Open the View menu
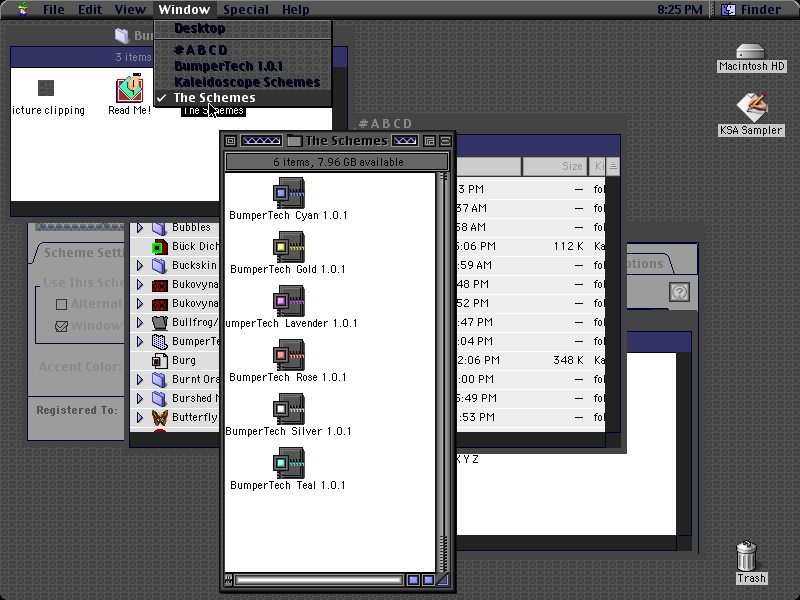This screenshot has width=800, height=600. (130, 9)
